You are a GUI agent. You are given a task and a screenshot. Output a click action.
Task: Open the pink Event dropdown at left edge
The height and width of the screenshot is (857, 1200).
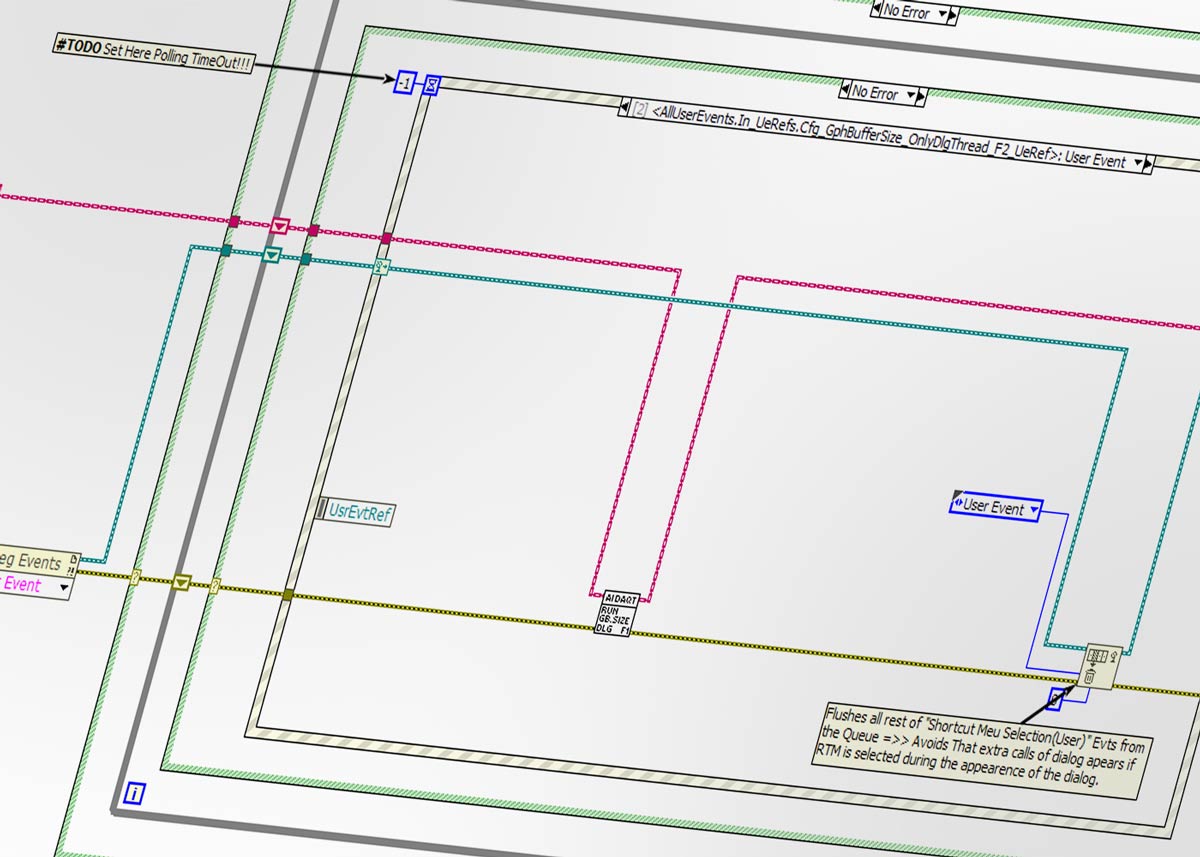[x=65, y=588]
